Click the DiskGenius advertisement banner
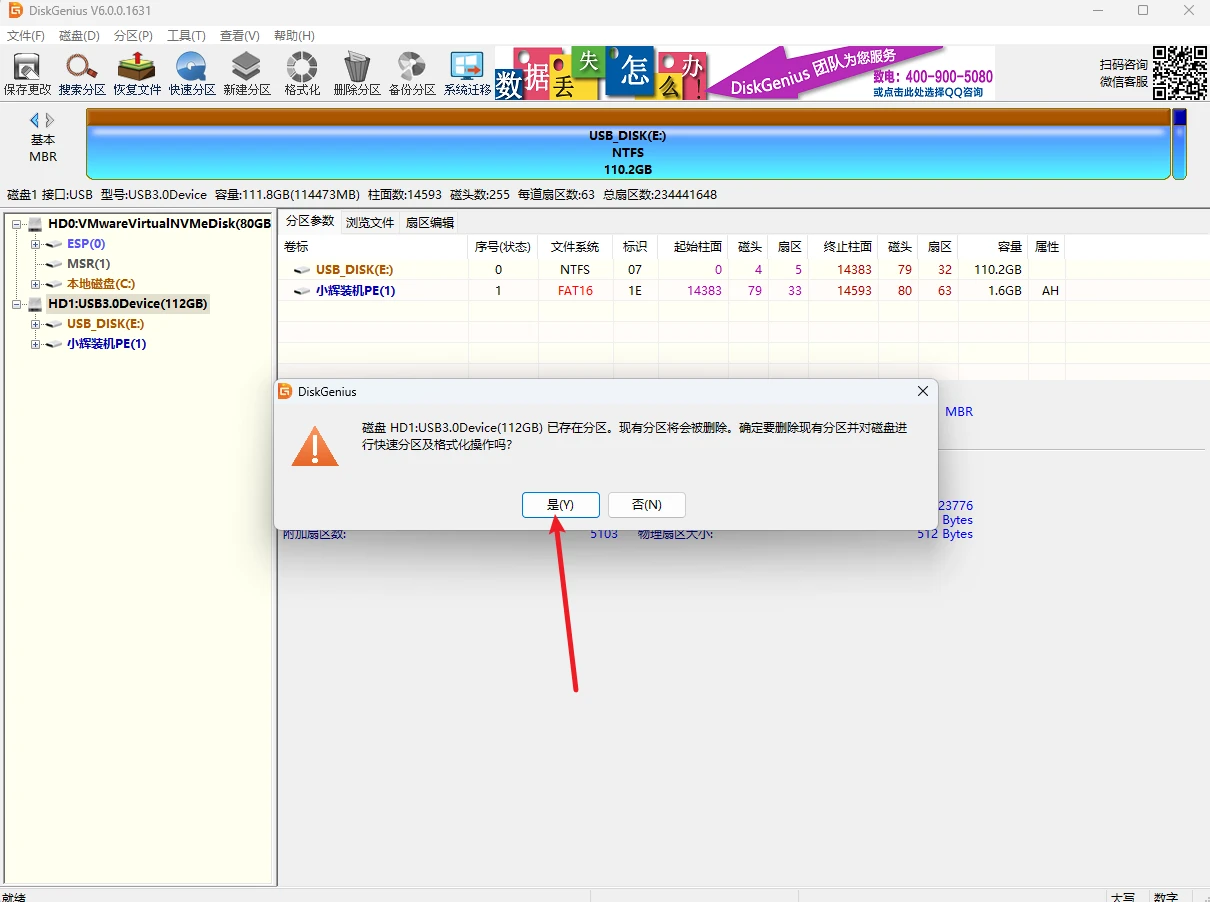 (x=745, y=73)
